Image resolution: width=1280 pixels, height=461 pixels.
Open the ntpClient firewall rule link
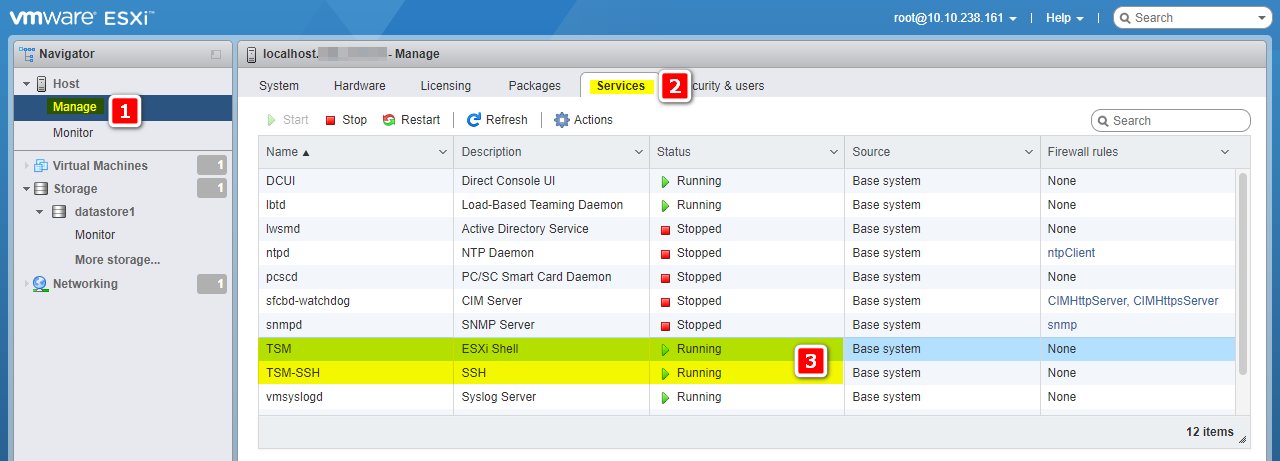pyautogui.click(x=1071, y=253)
